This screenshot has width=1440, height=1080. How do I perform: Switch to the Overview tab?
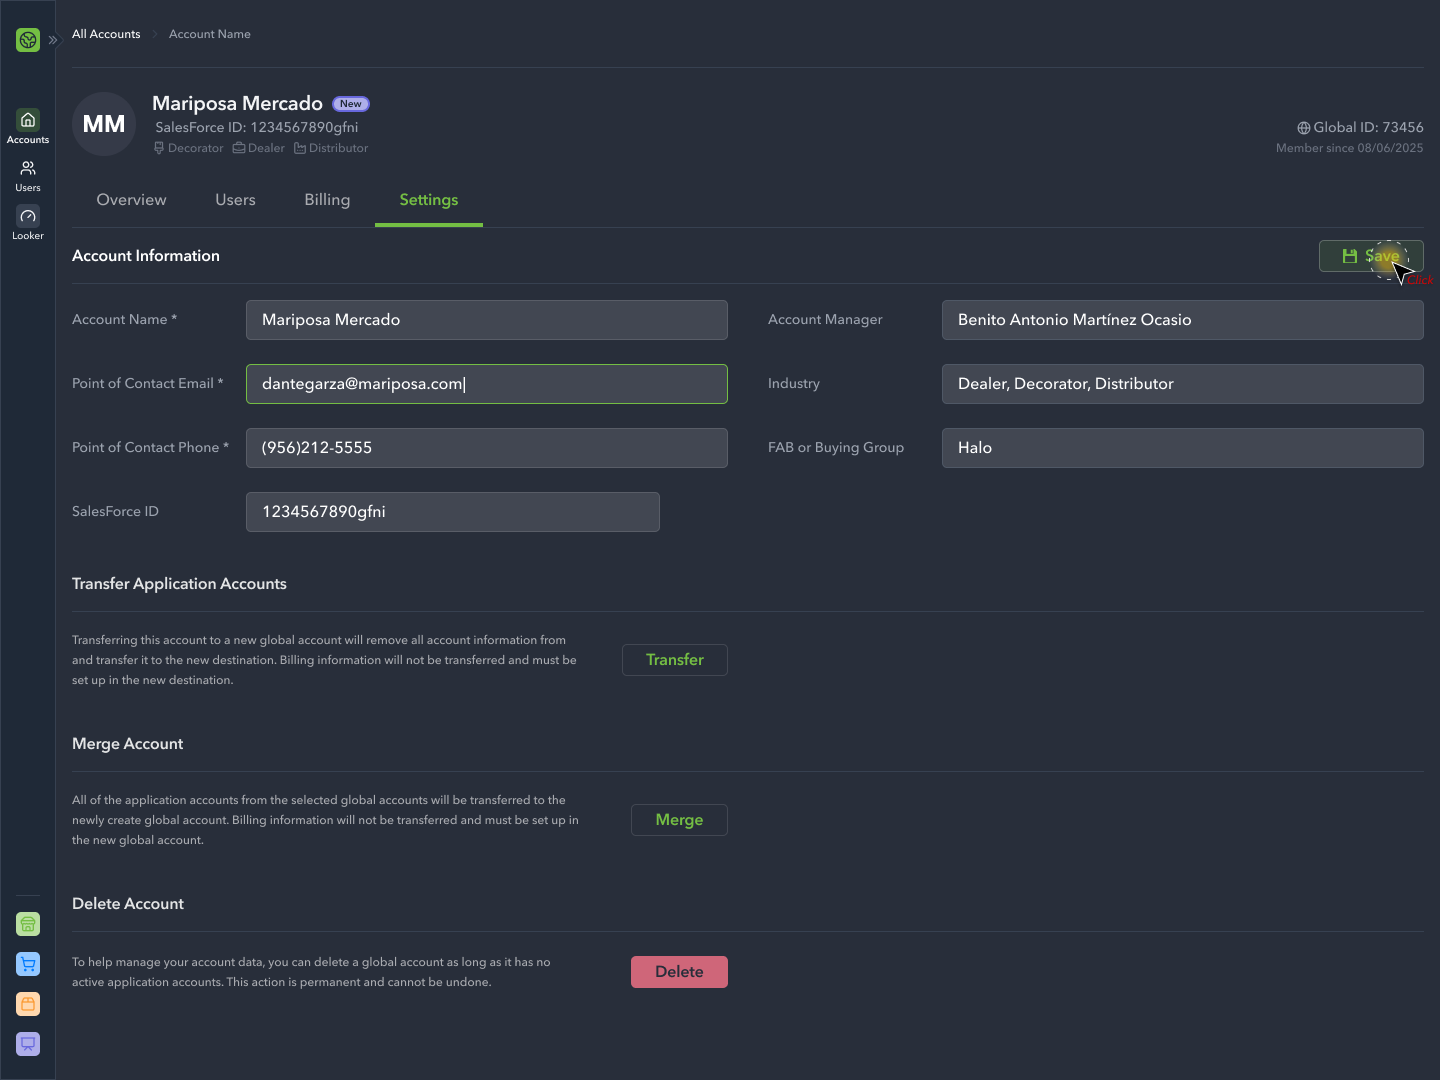tap(131, 199)
